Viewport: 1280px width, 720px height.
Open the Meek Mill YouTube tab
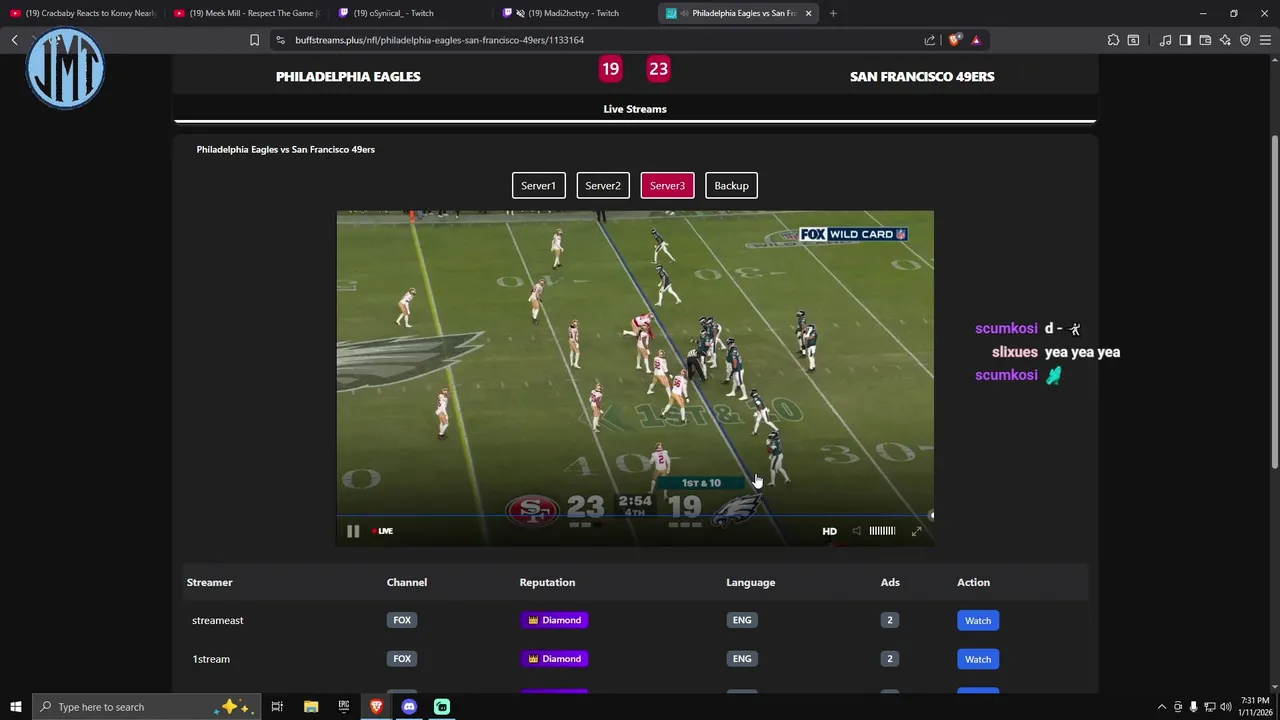pos(246,13)
